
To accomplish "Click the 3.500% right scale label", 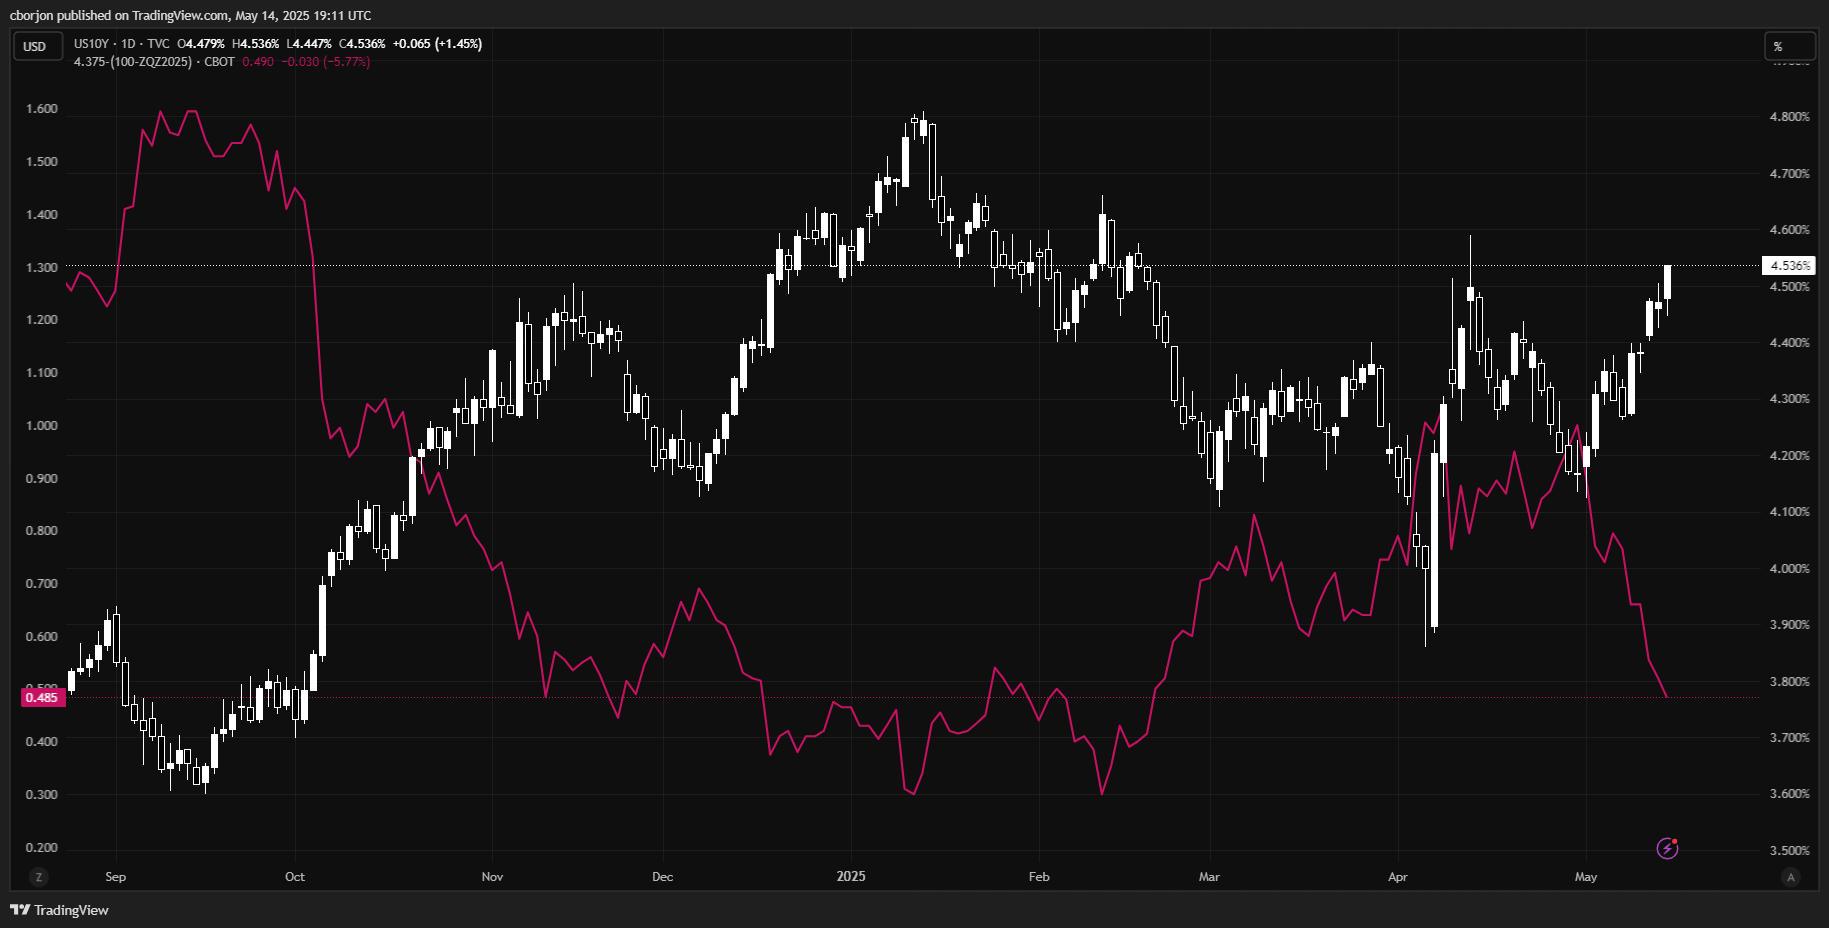I will click(x=1789, y=851).
